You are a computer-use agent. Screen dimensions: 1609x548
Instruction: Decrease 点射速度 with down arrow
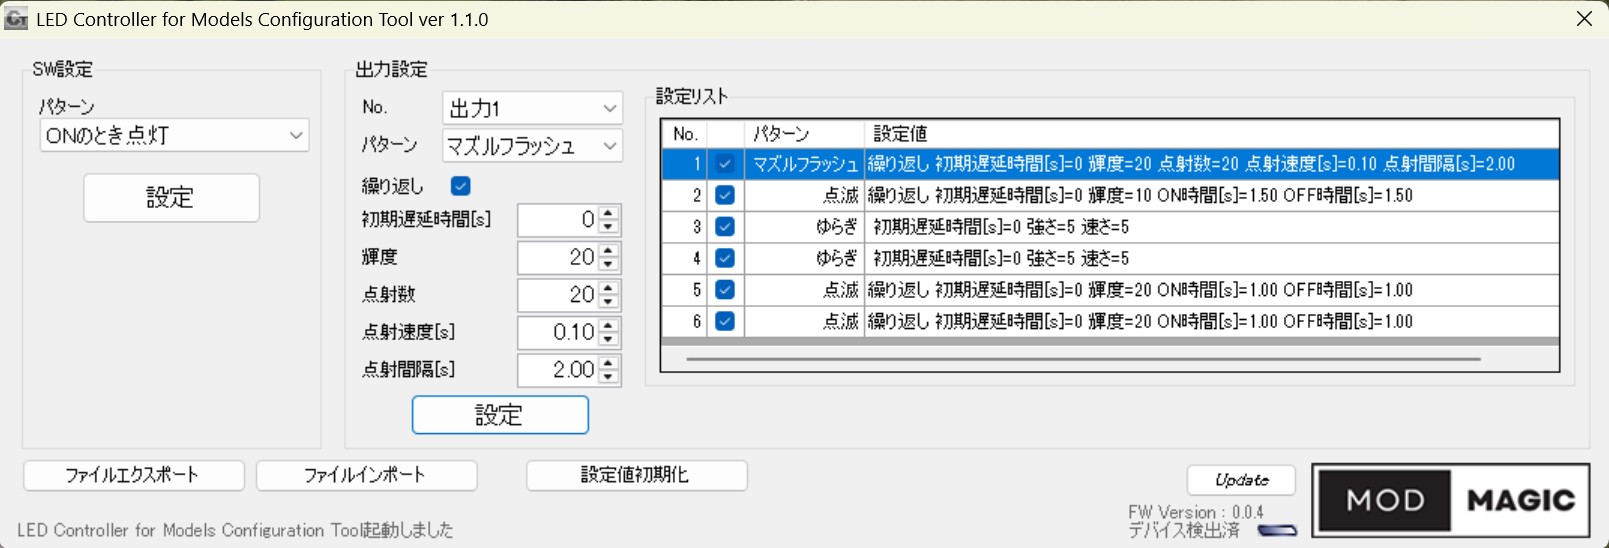click(609, 339)
